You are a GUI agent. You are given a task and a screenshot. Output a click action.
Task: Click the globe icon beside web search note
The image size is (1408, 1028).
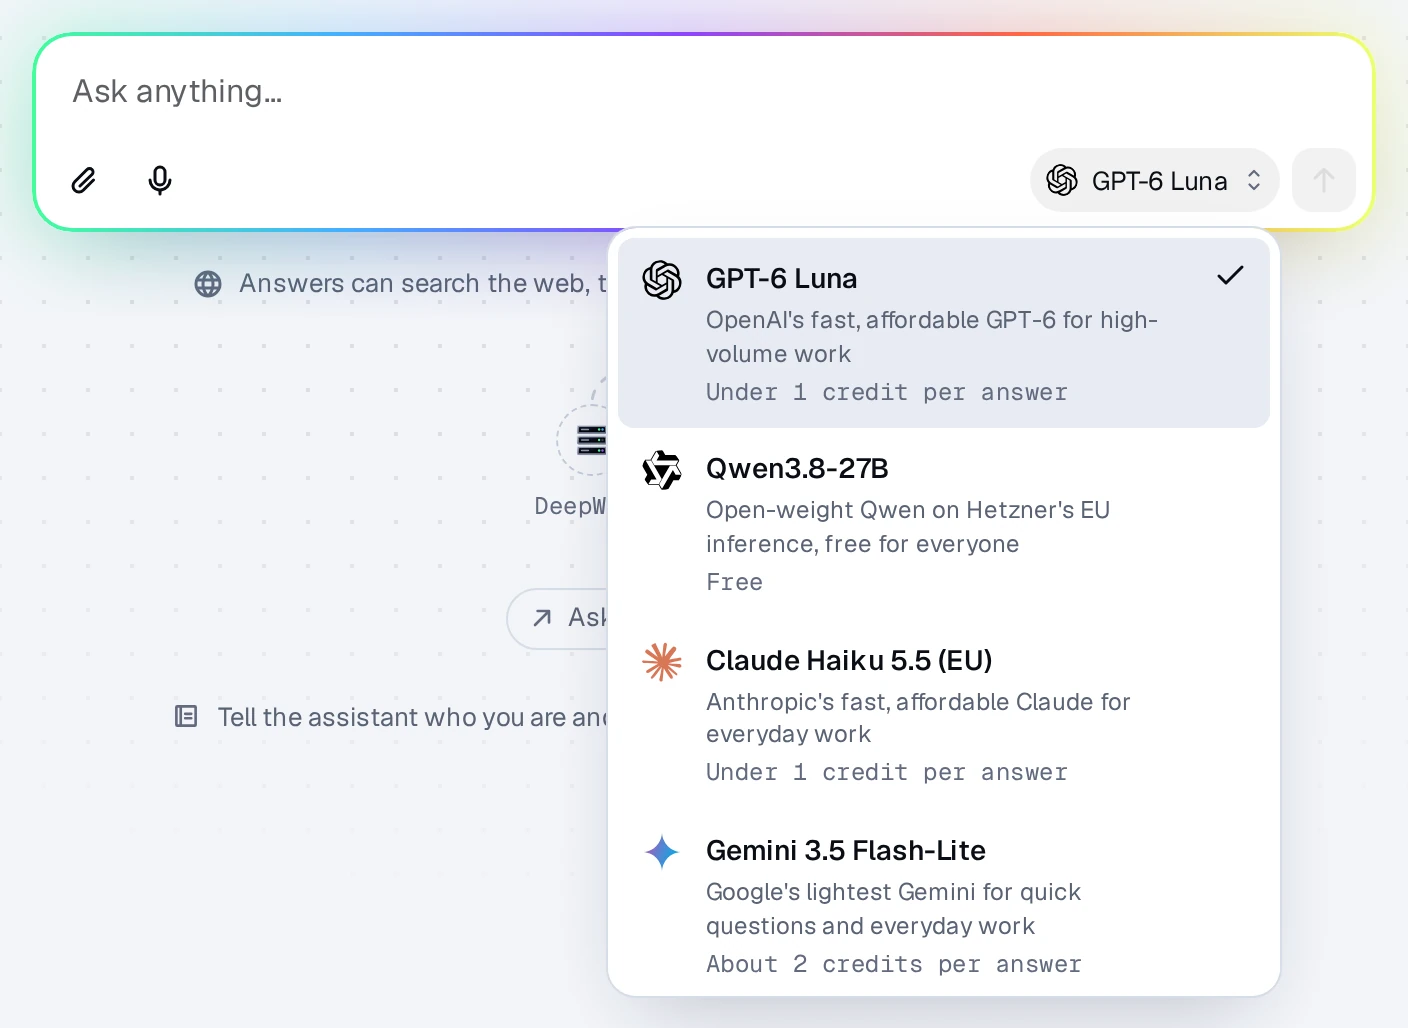[208, 284]
